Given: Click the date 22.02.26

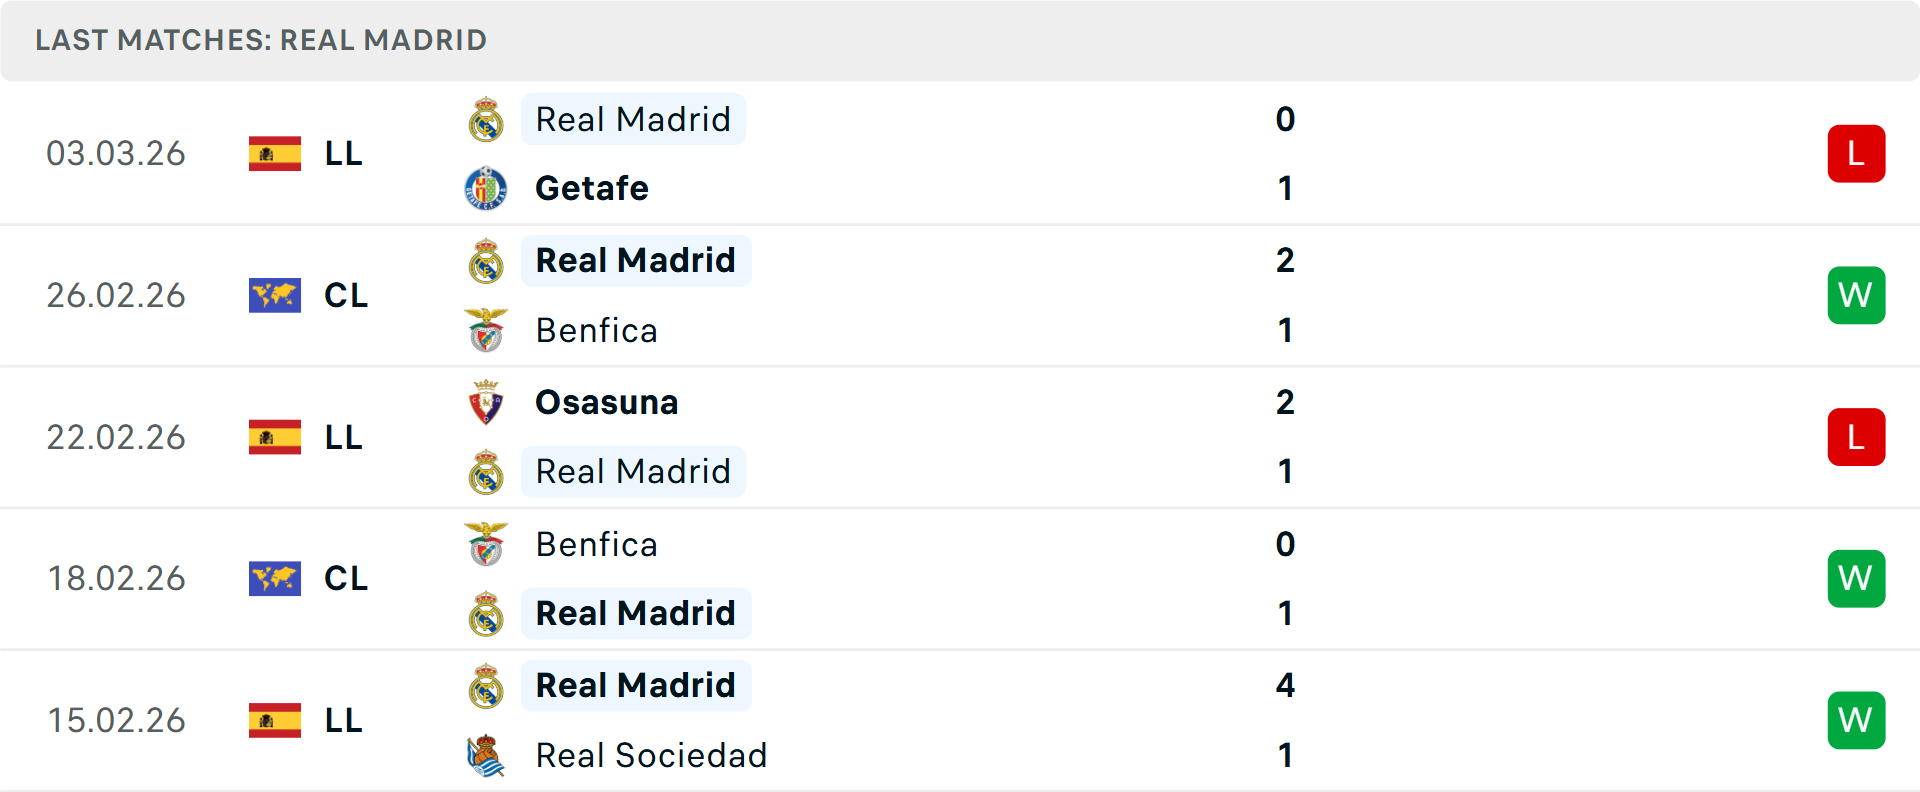Looking at the screenshot, I should coord(116,437).
